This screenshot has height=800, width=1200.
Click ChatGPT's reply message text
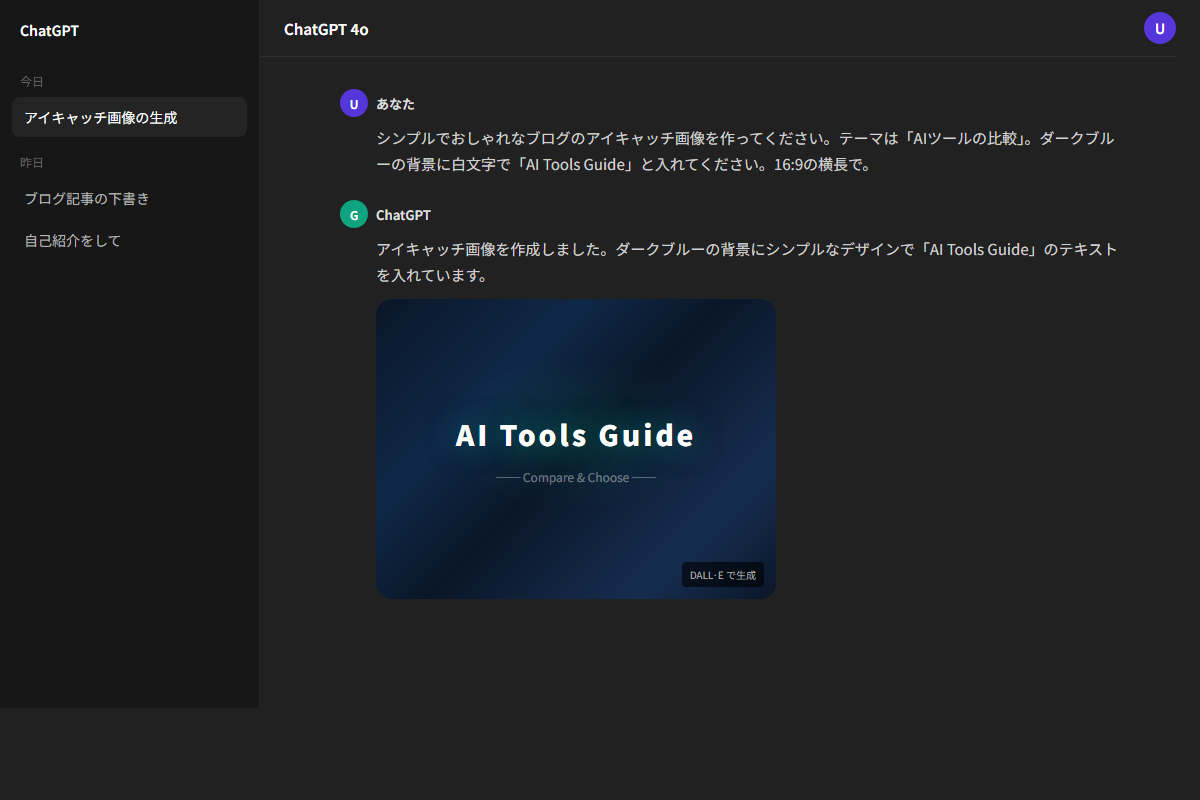tap(745, 262)
